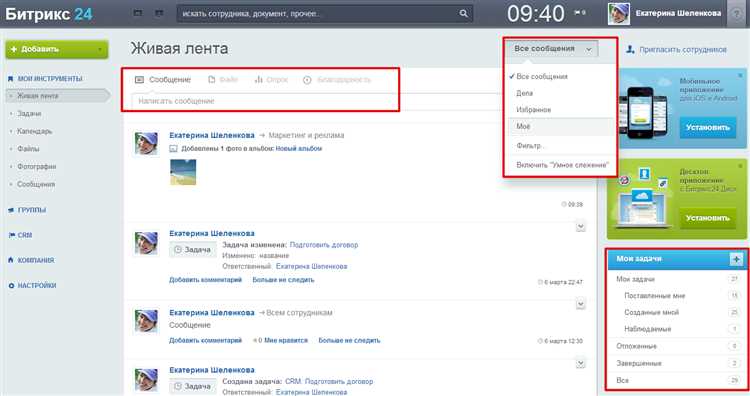
Task: Click Маркетинг и реклама group link
Action: (306, 135)
